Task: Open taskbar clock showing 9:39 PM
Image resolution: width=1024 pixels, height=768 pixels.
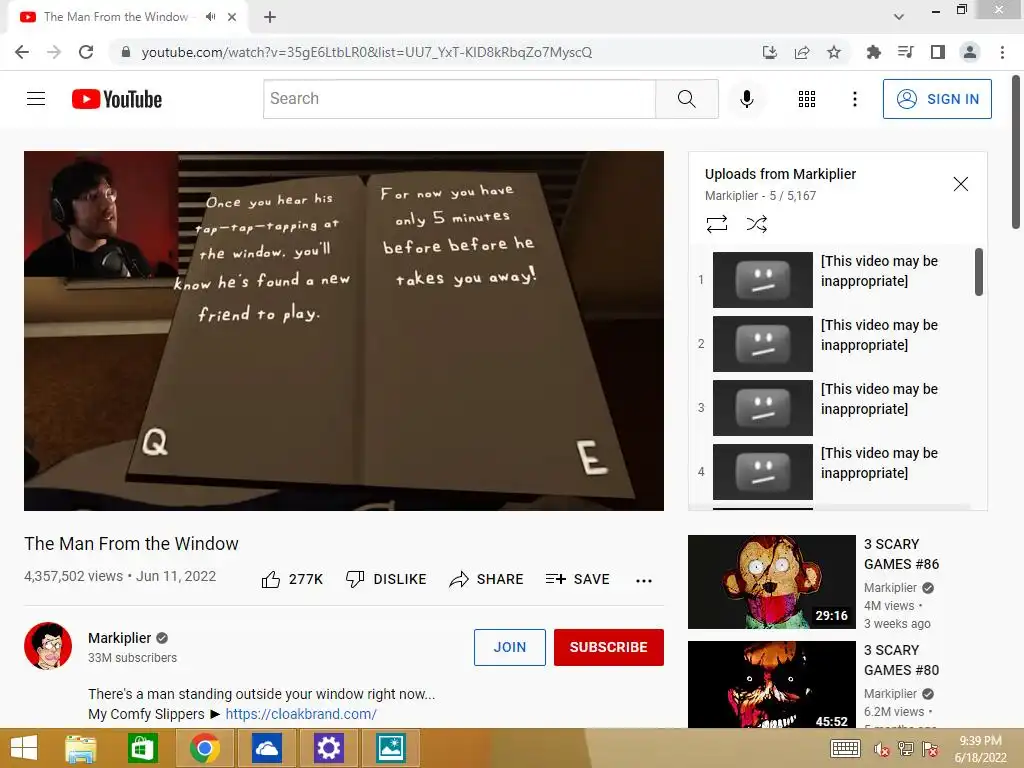Action: tap(980, 748)
